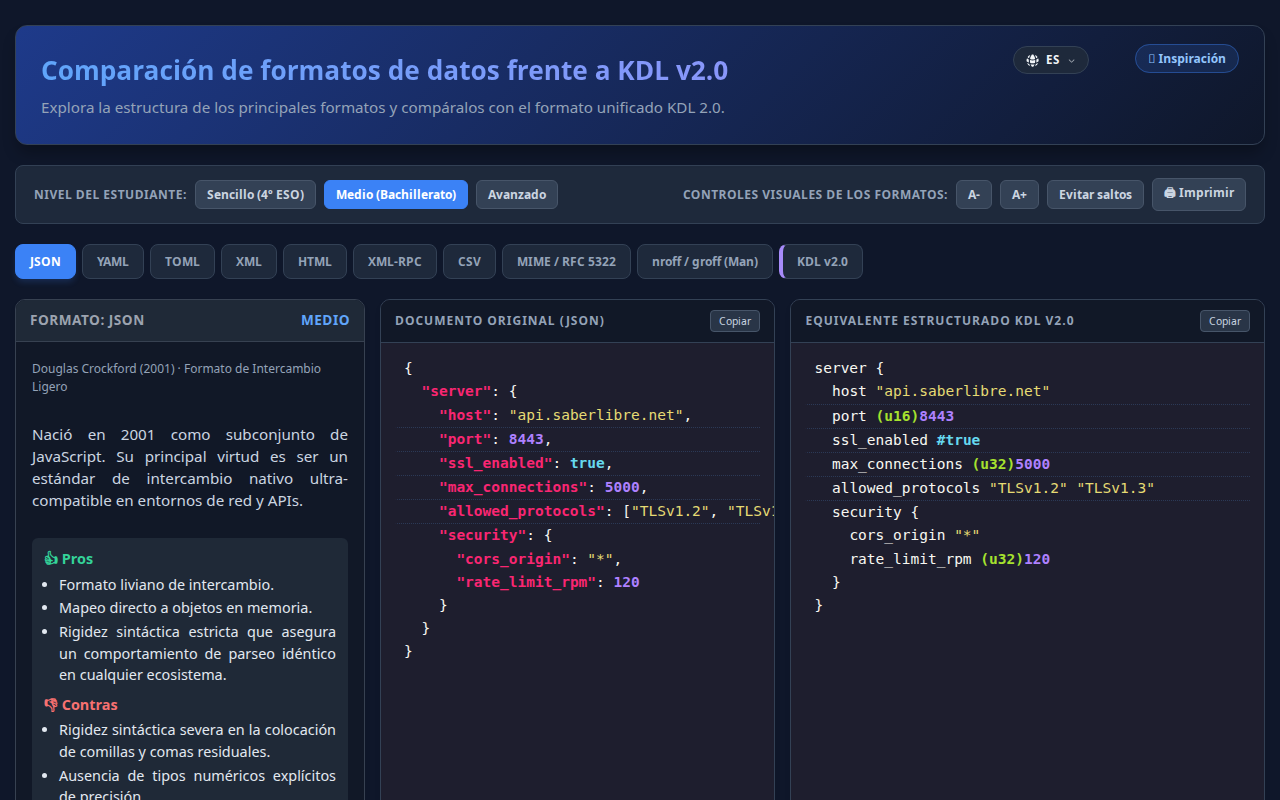Click the printer Imprimir button
Viewport: 1280px width, 800px height.
[x=1199, y=194]
